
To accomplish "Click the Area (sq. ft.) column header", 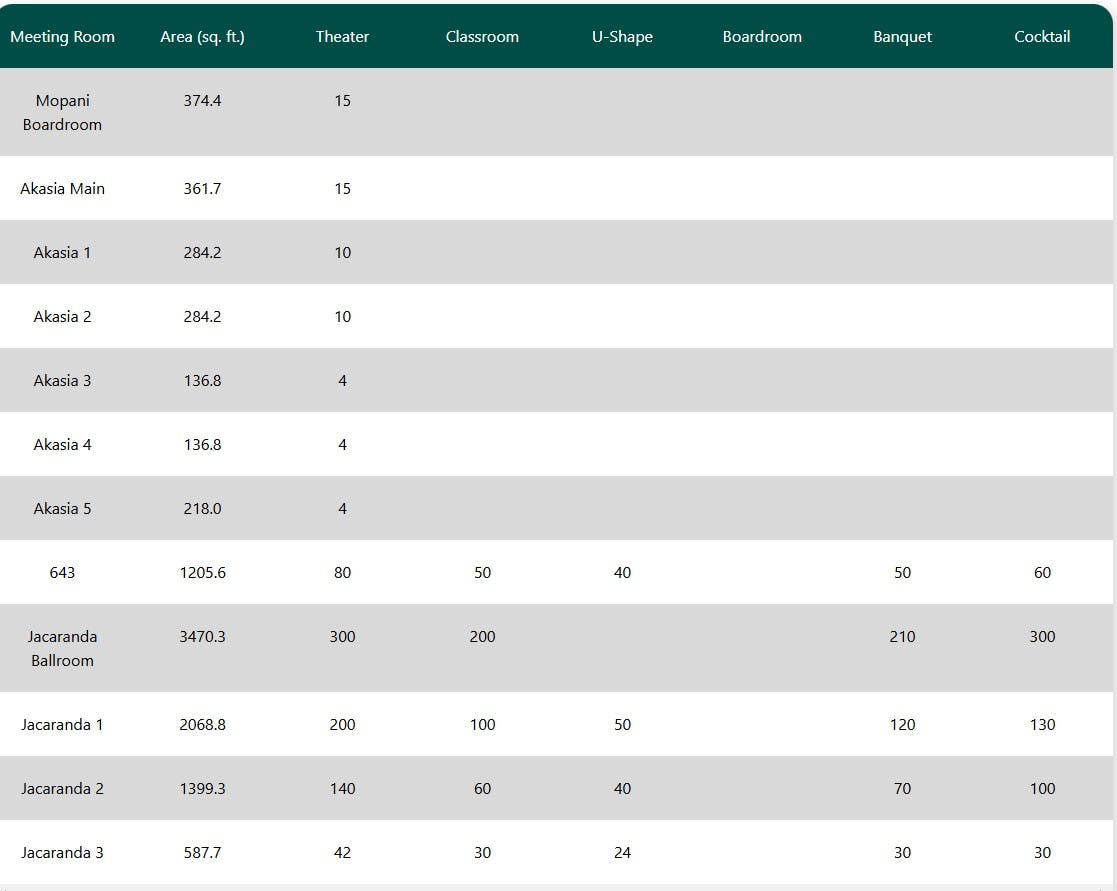I will pyautogui.click(x=202, y=37).
